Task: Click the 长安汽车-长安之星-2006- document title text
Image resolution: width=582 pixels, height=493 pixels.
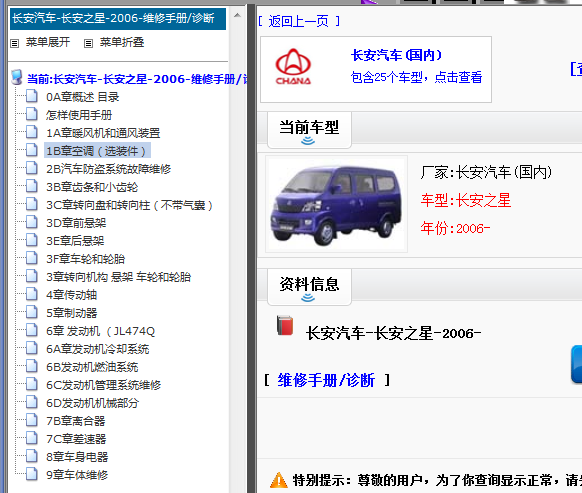Action: [x=393, y=333]
